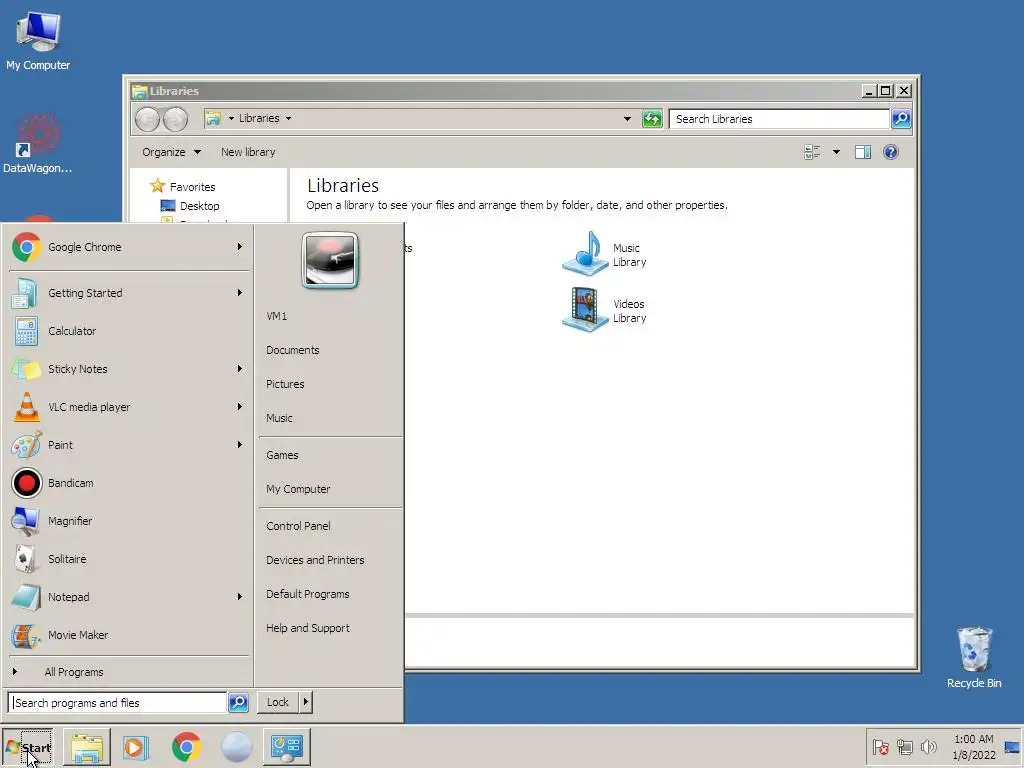This screenshot has height=768, width=1024.
Task: Expand Notepad recent files arrow
Action: pos(240,597)
